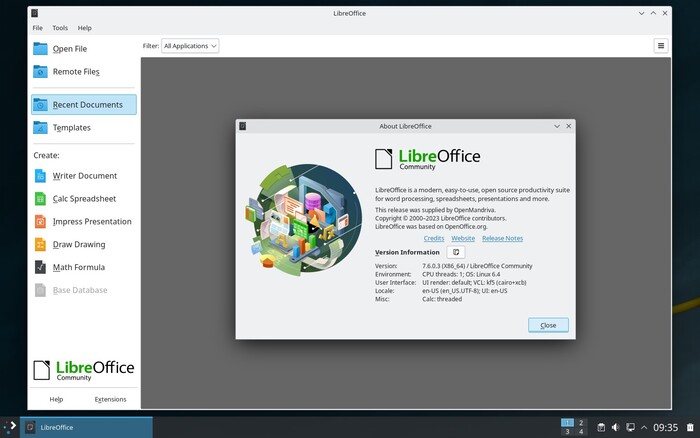Click the Base Database icon

(x=40, y=290)
